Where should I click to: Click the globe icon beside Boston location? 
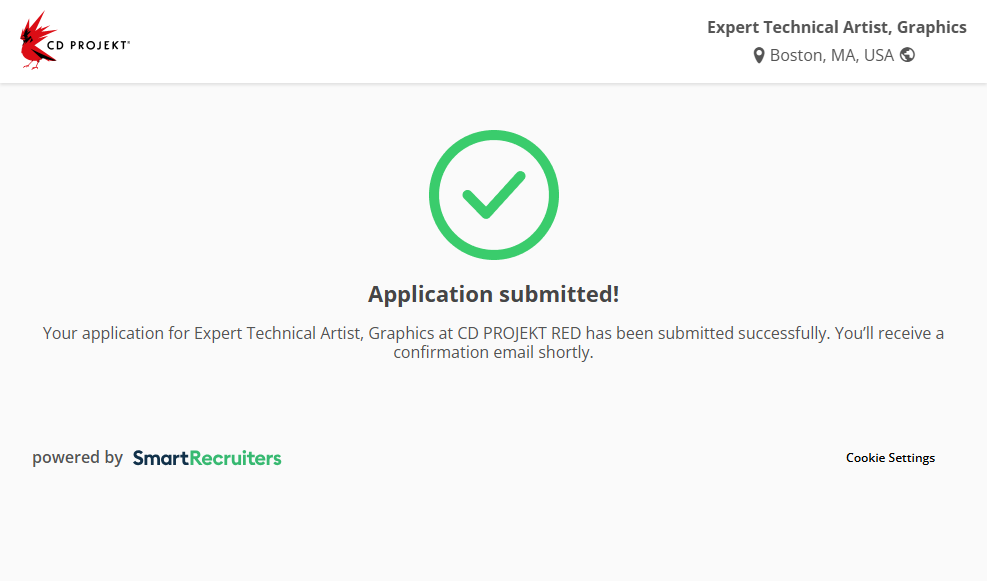pos(907,55)
